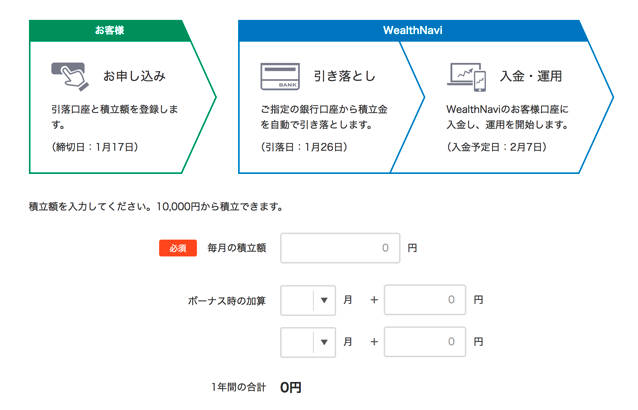The image size is (638, 410).
Task: Click the text (入金予定日：2月7日)
Action: 496,147
